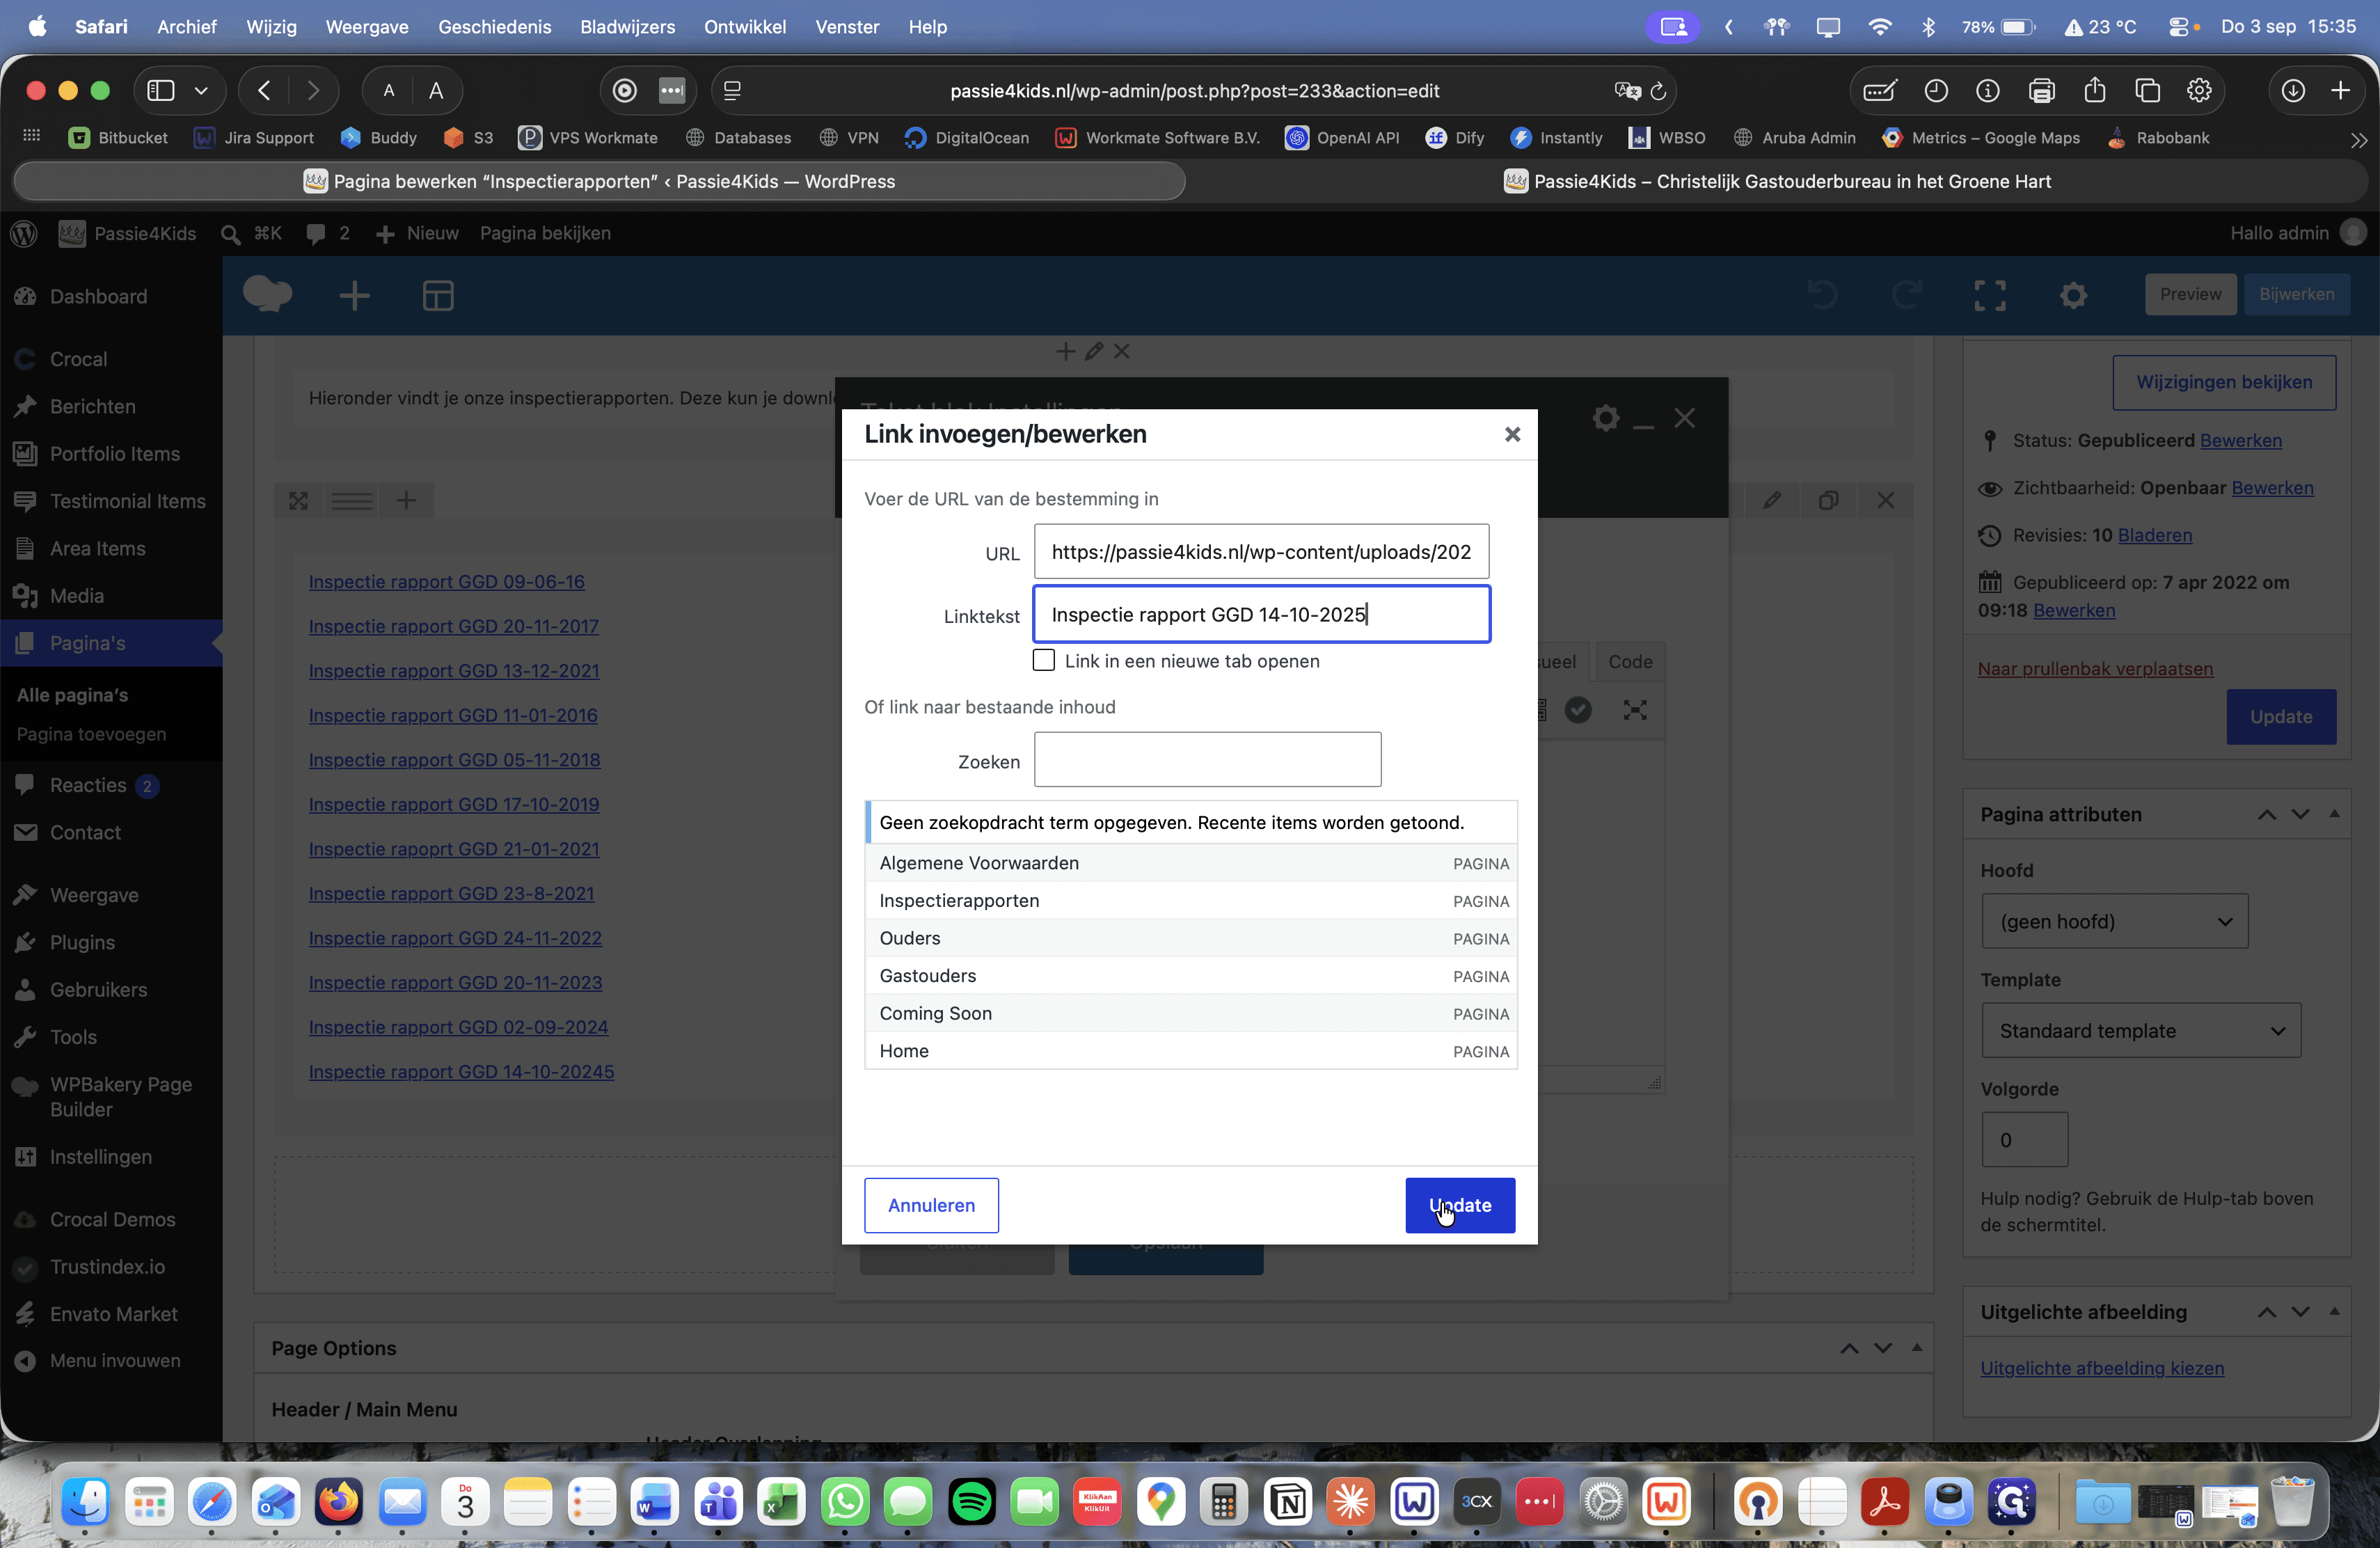Move Uitgelichte afbeelding panel down
Image resolution: width=2380 pixels, height=1548 pixels.
tap(2300, 1311)
